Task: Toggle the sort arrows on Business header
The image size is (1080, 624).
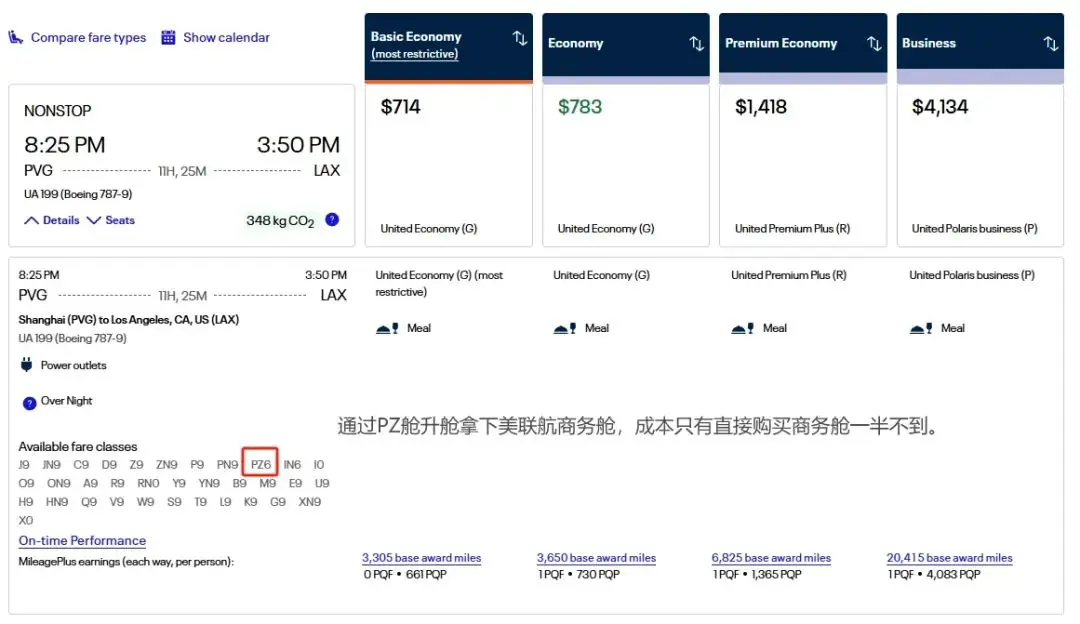Action: (x=1050, y=44)
